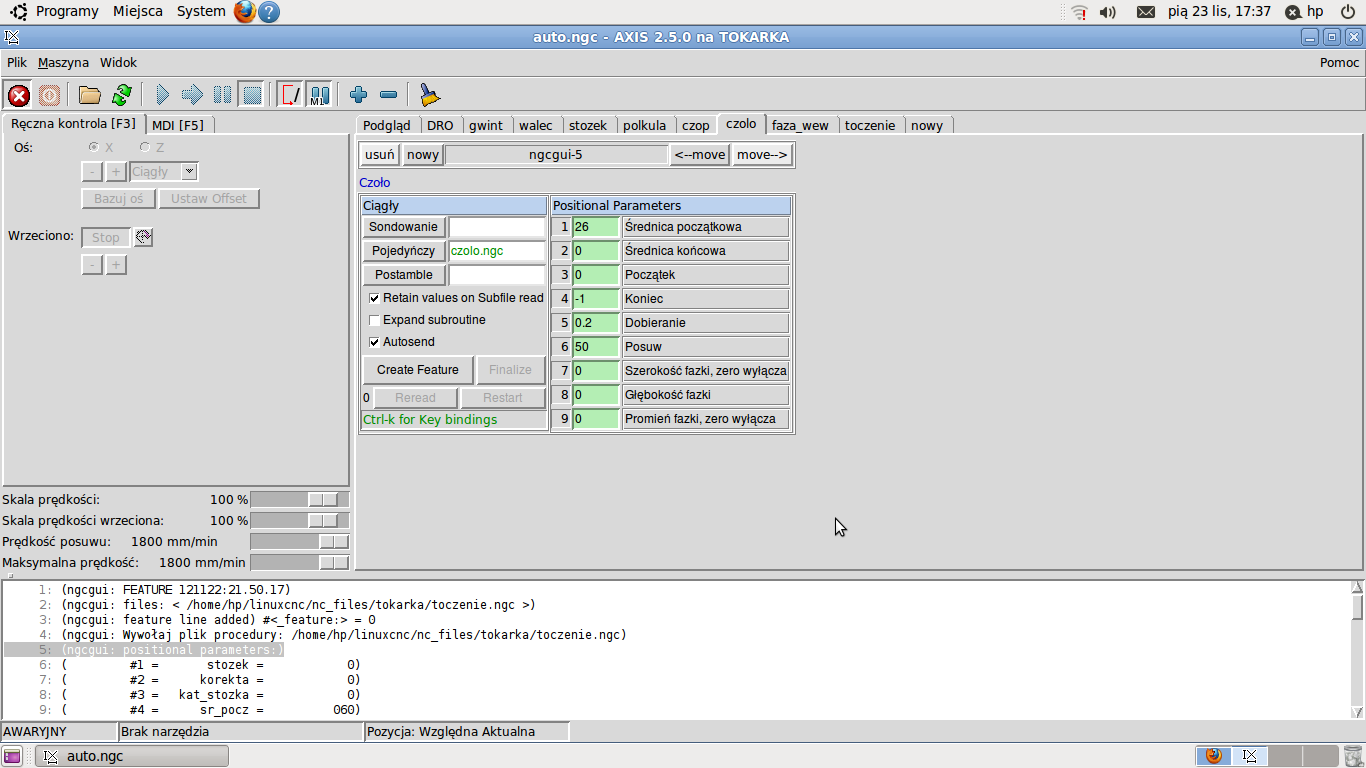This screenshot has width=1366, height=768.
Task: Open Plik menu
Action: pyautogui.click(x=17, y=62)
